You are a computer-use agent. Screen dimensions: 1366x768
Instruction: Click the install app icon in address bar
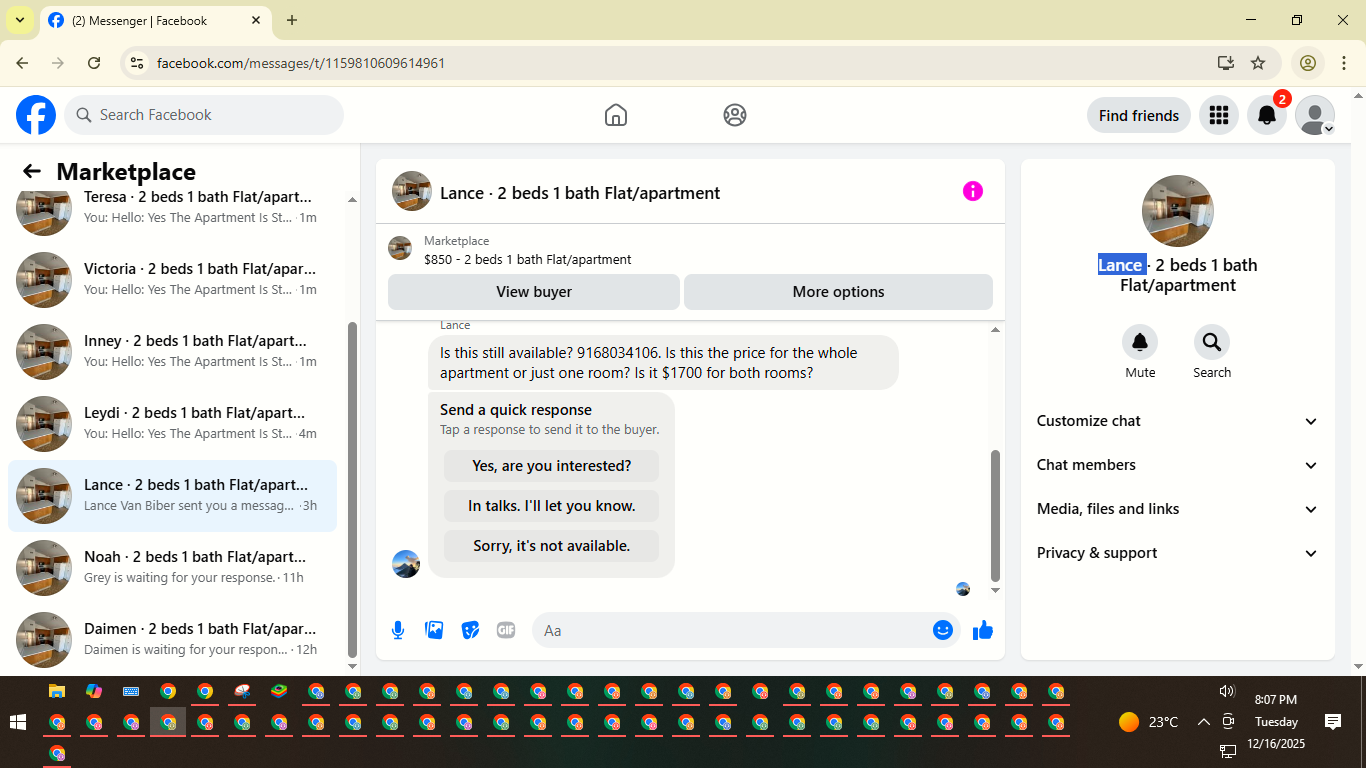(x=1226, y=63)
